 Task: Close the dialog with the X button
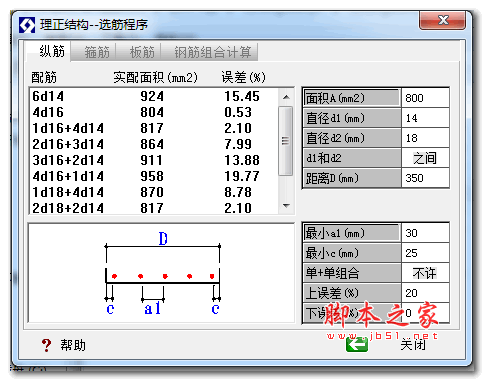pos(442,21)
